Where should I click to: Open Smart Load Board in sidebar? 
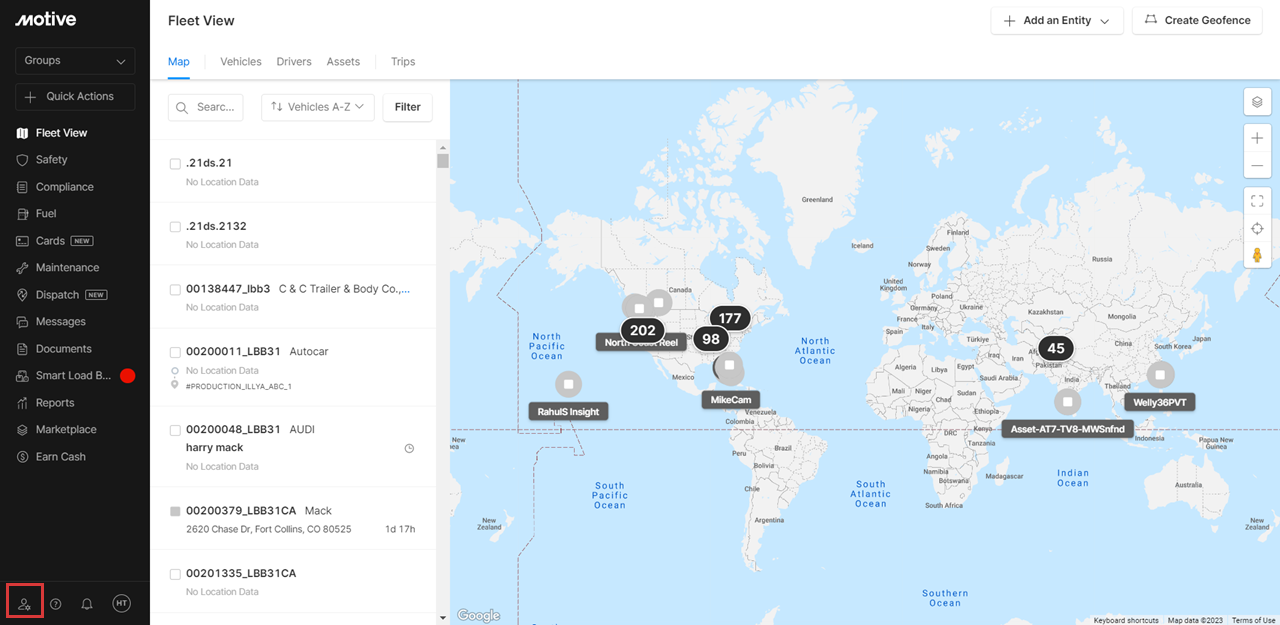click(73, 376)
